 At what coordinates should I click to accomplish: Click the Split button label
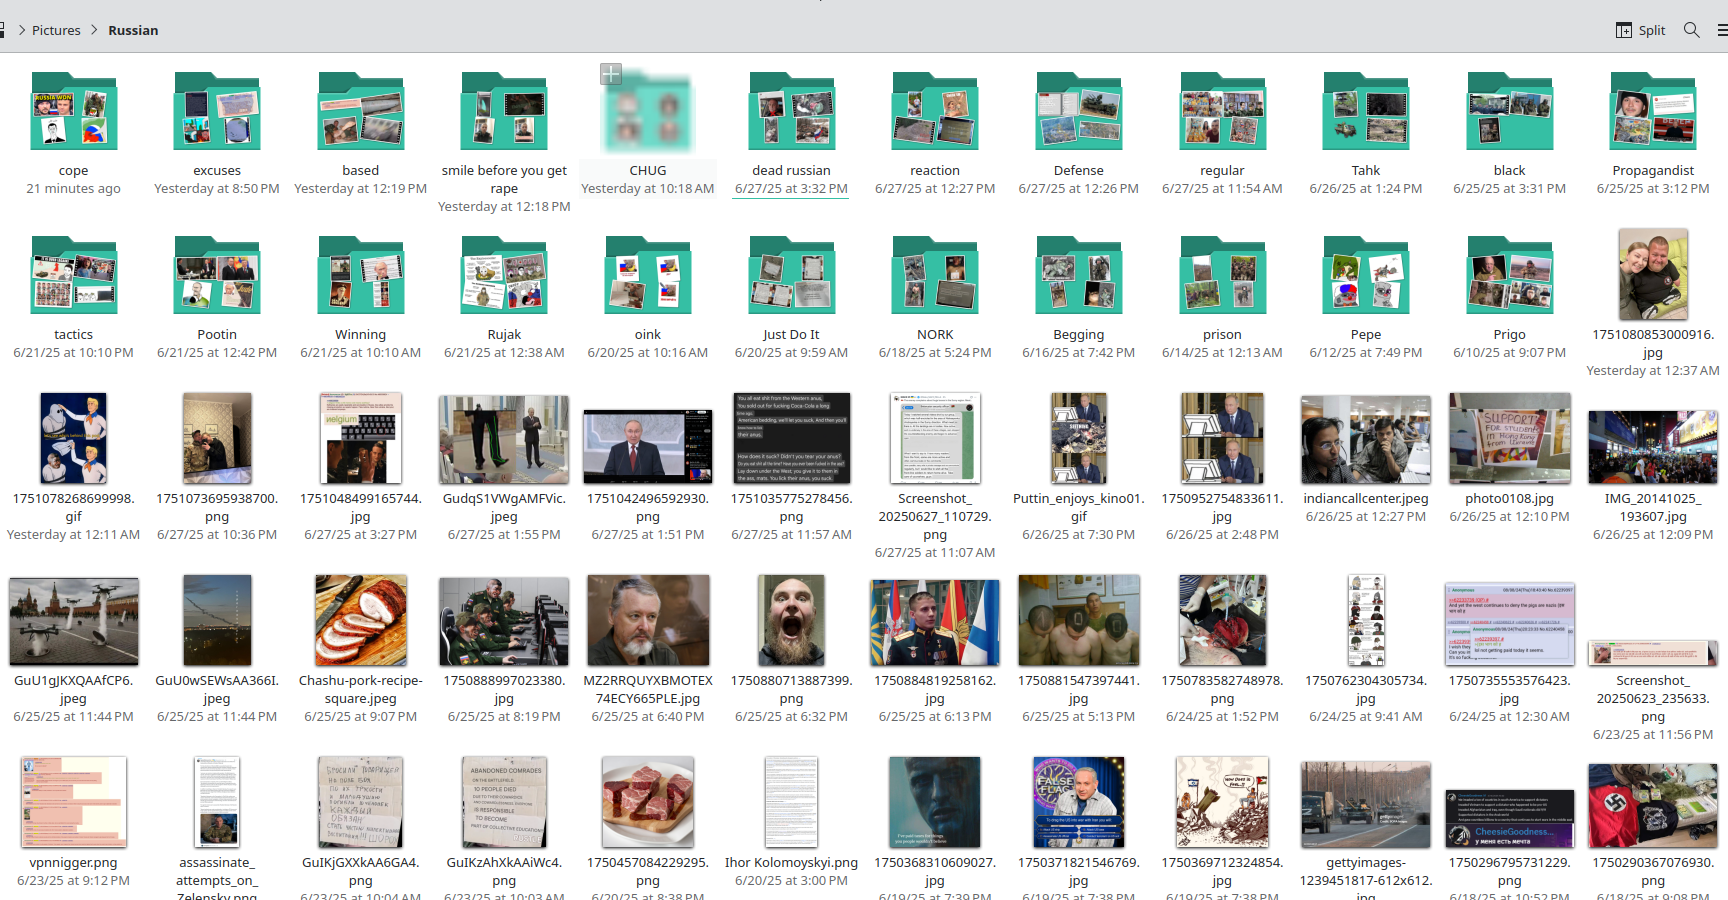[1652, 30]
